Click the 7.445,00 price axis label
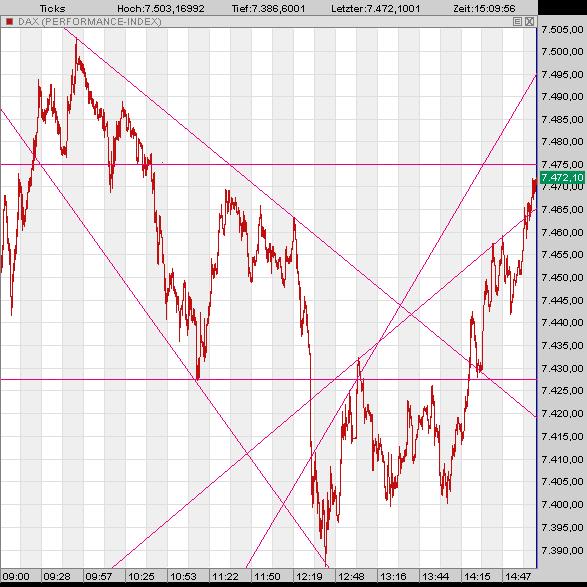The width and height of the screenshot is (587, 587). click(562, 300)
